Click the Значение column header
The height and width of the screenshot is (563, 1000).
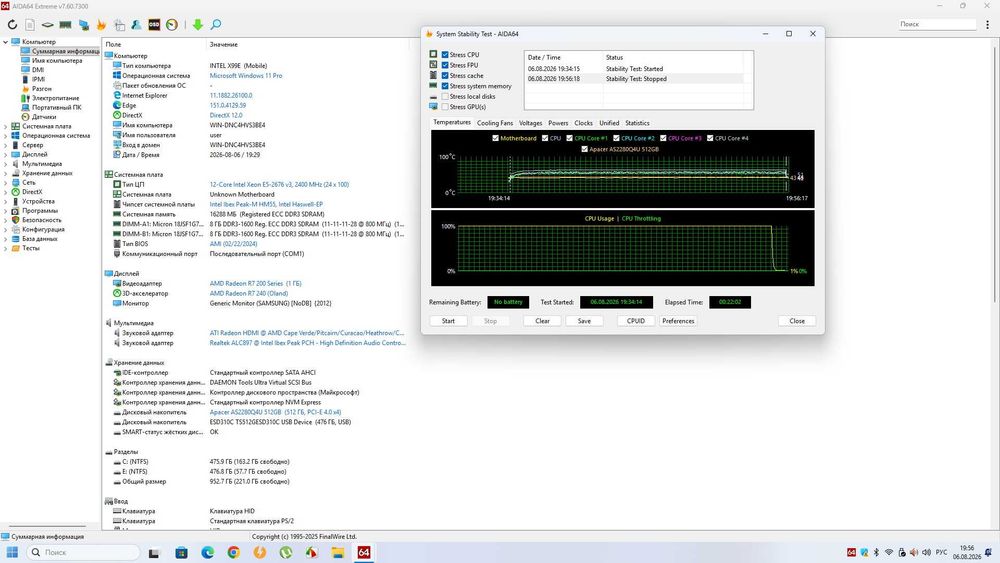[224, 45]
